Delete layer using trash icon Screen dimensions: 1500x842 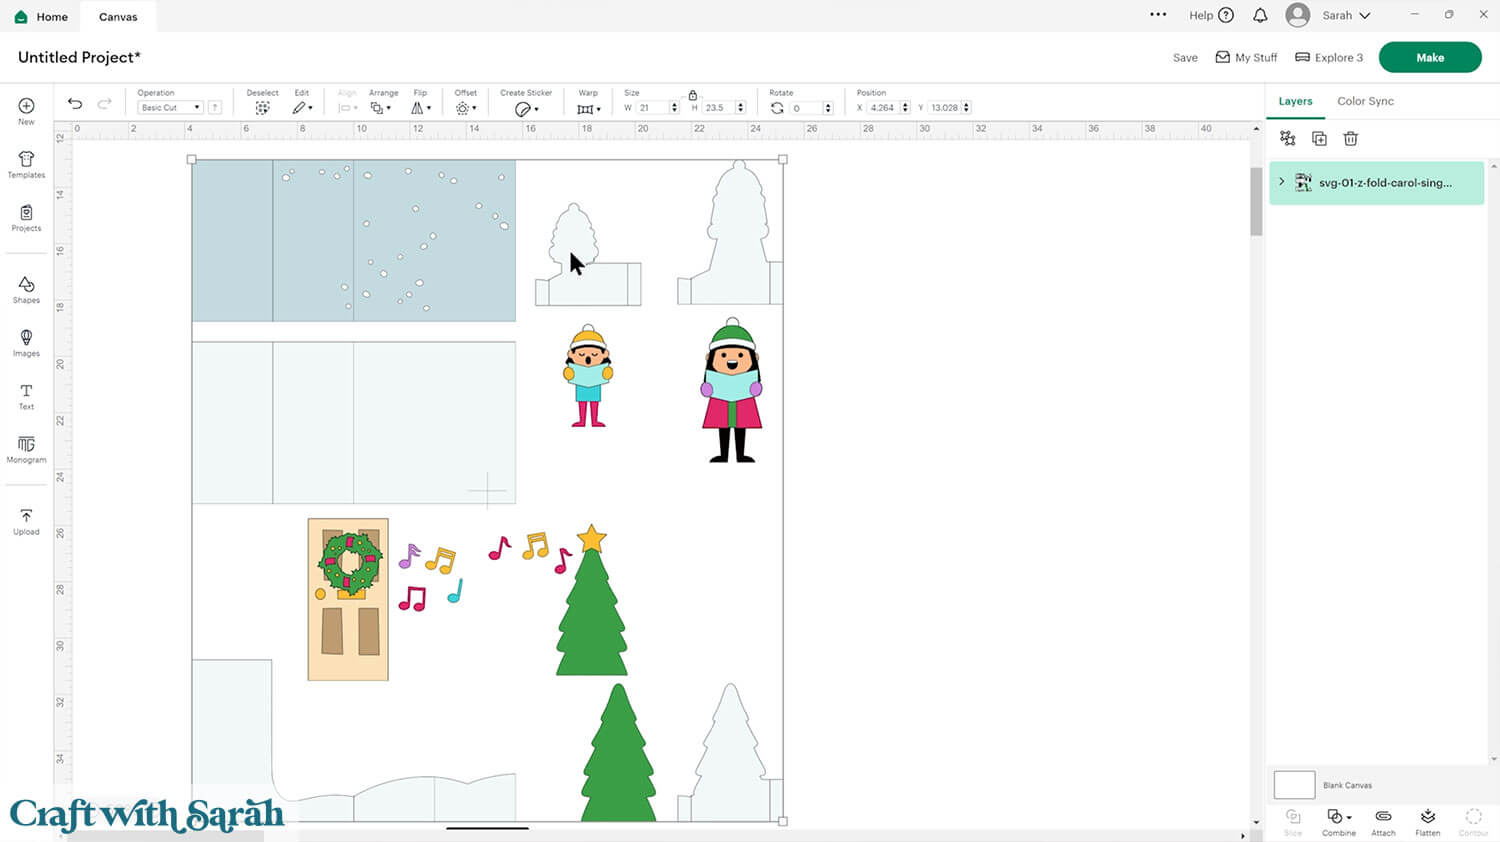(x=1350, y=139)
